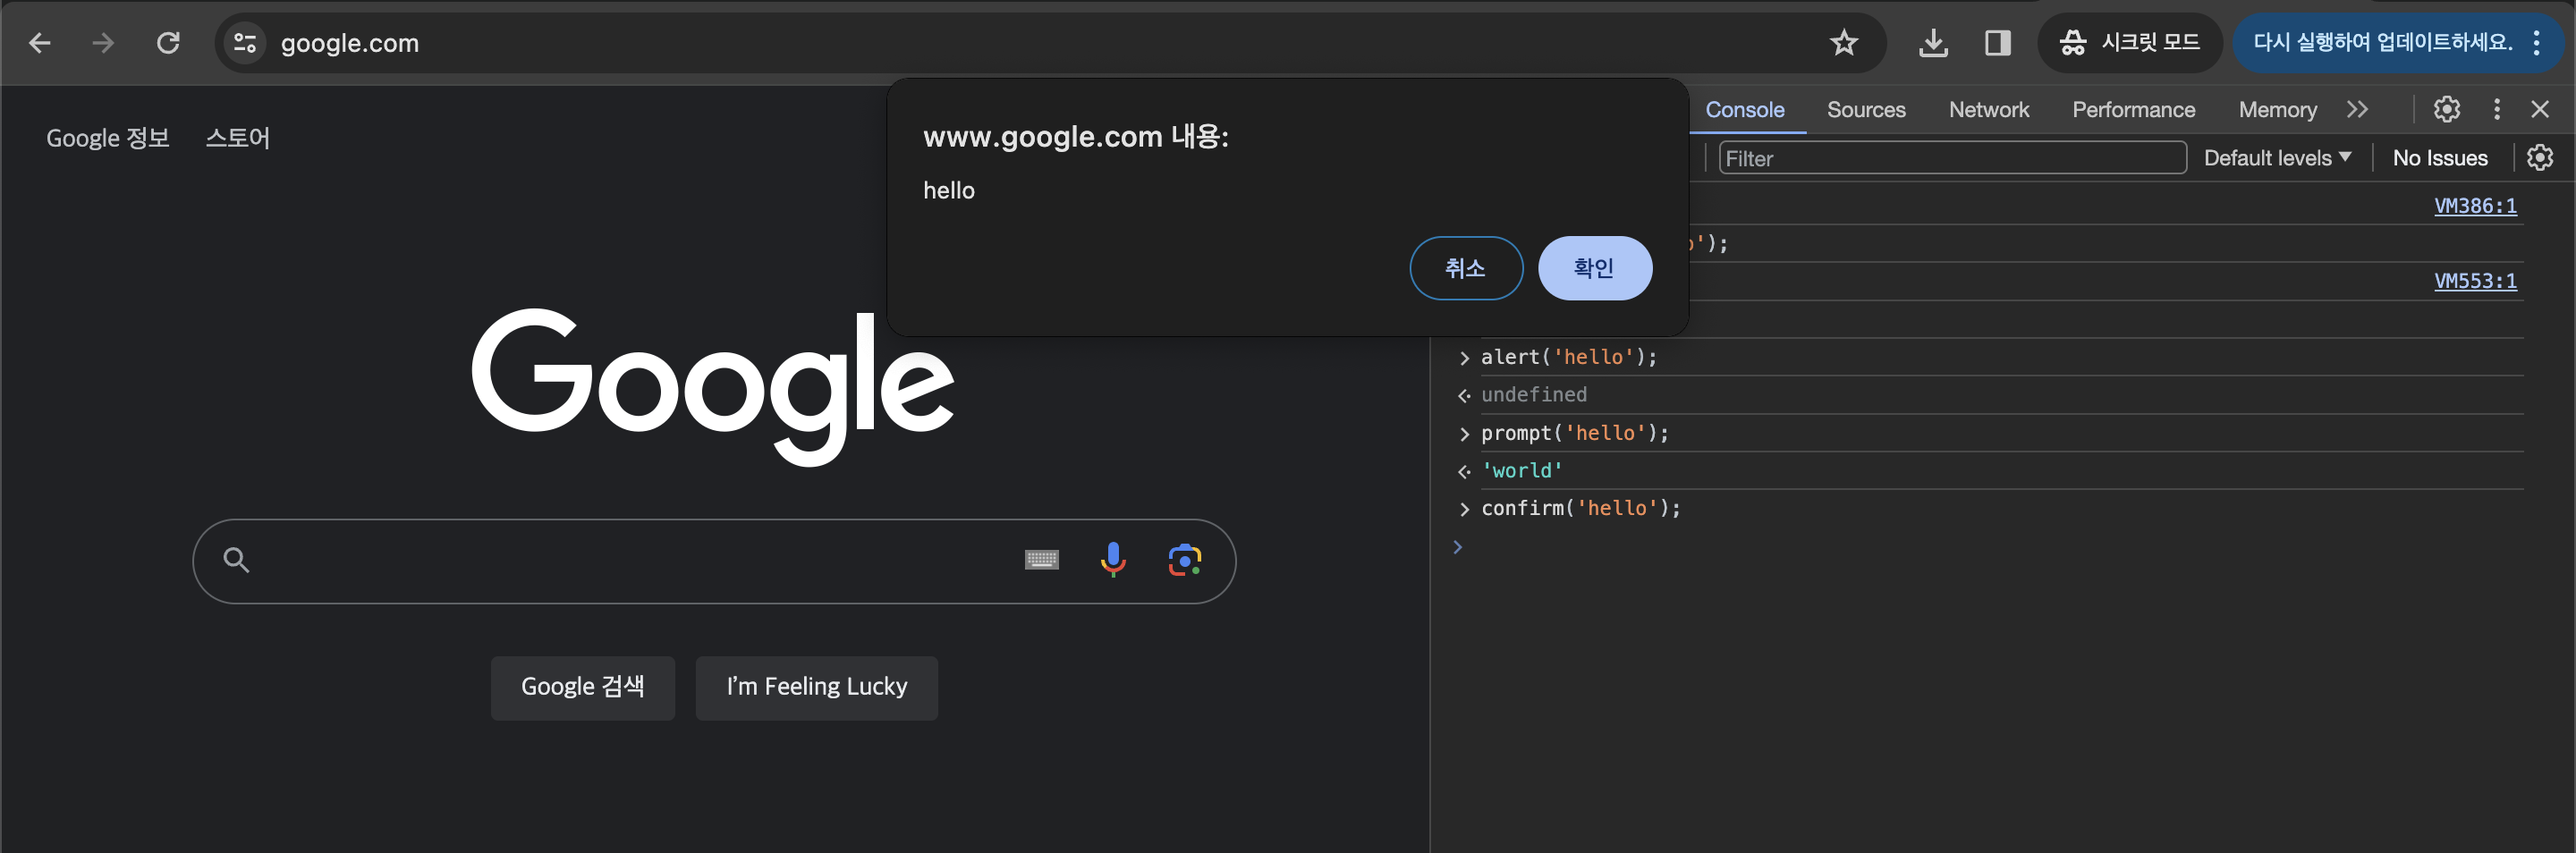Click the prompt('hello'); console entry
Screen dimensions: 2576x853
point(1573,433)
